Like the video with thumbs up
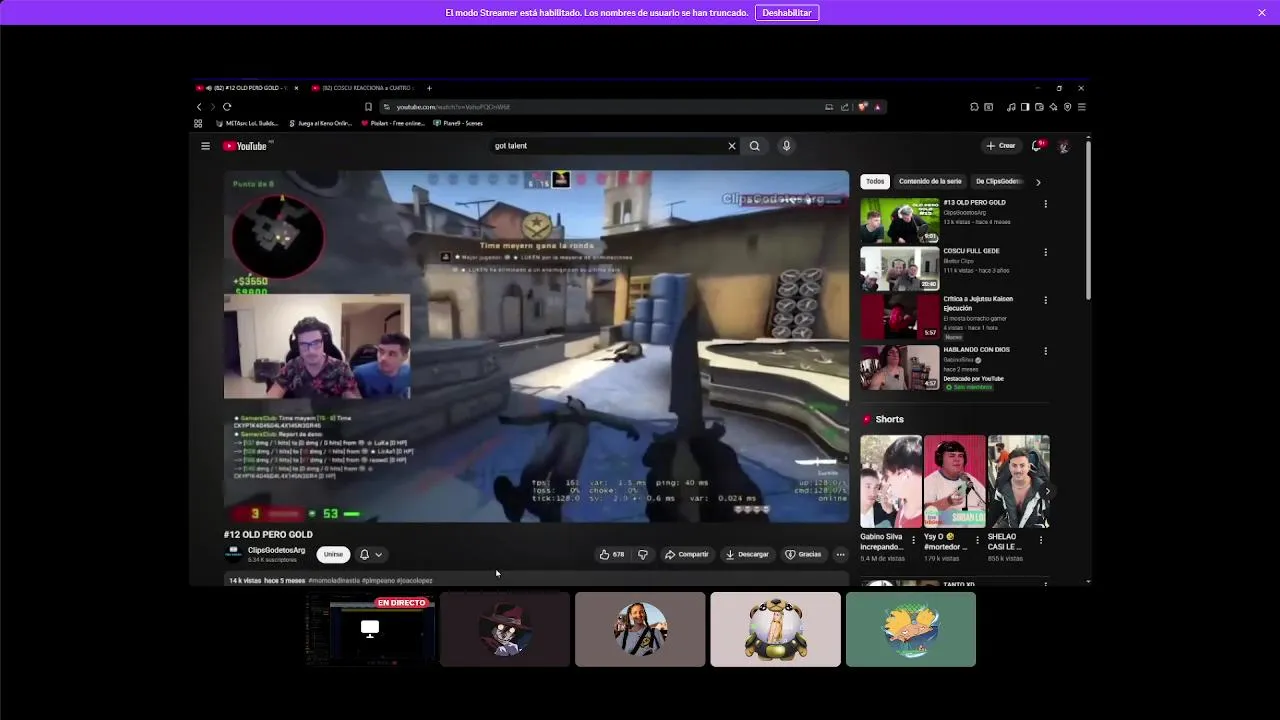This screenshot has height=720, width=1280. coord(612,554)
